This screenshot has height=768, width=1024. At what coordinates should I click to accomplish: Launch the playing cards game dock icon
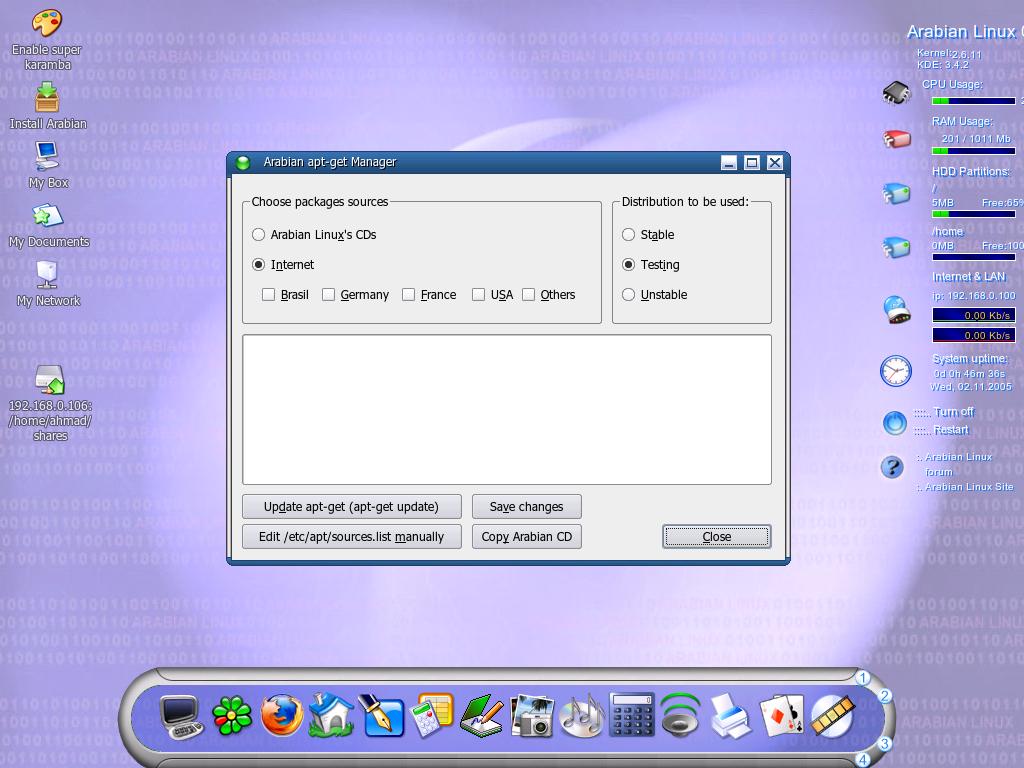[782, 716]
